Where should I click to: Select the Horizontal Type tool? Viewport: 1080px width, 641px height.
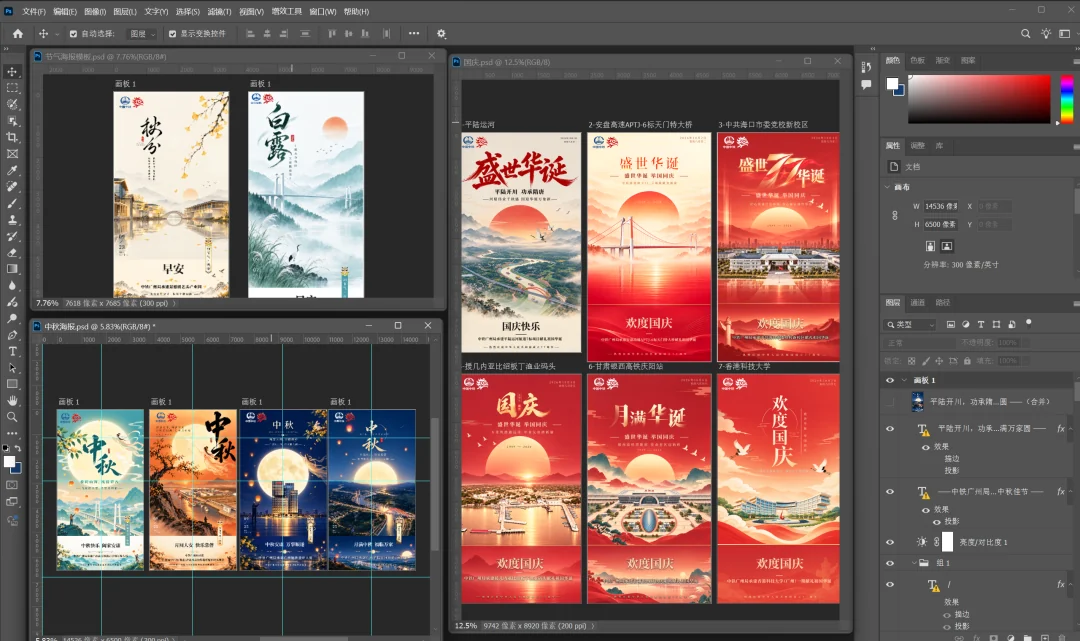[12, 351]
